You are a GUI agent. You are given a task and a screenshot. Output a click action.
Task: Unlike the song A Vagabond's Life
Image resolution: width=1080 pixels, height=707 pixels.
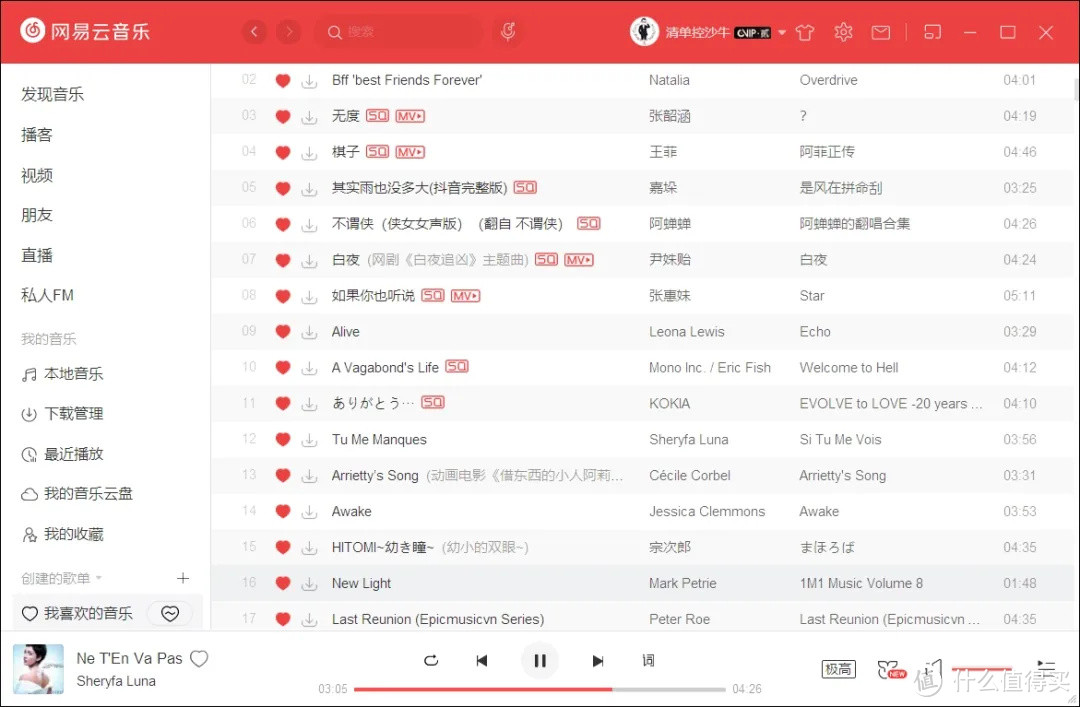[x=282, y=367]
